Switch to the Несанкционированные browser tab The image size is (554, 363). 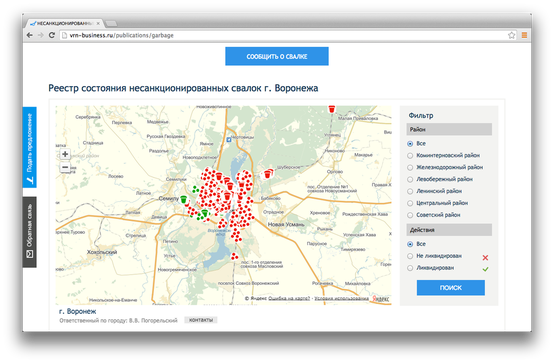tap(64, 23)
